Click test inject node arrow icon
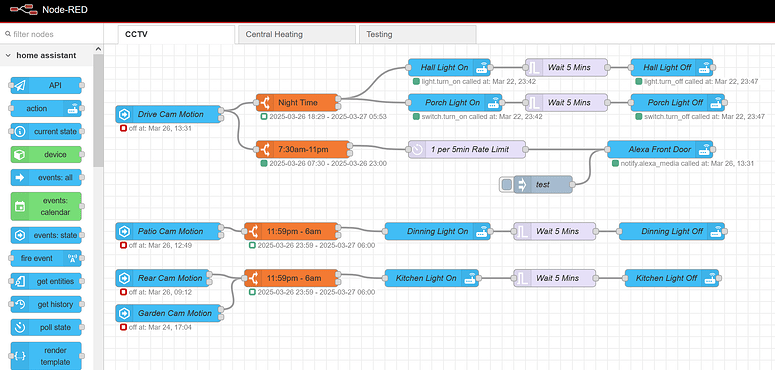The height and width of the screenshot is (370, 775). pos(522,185)
